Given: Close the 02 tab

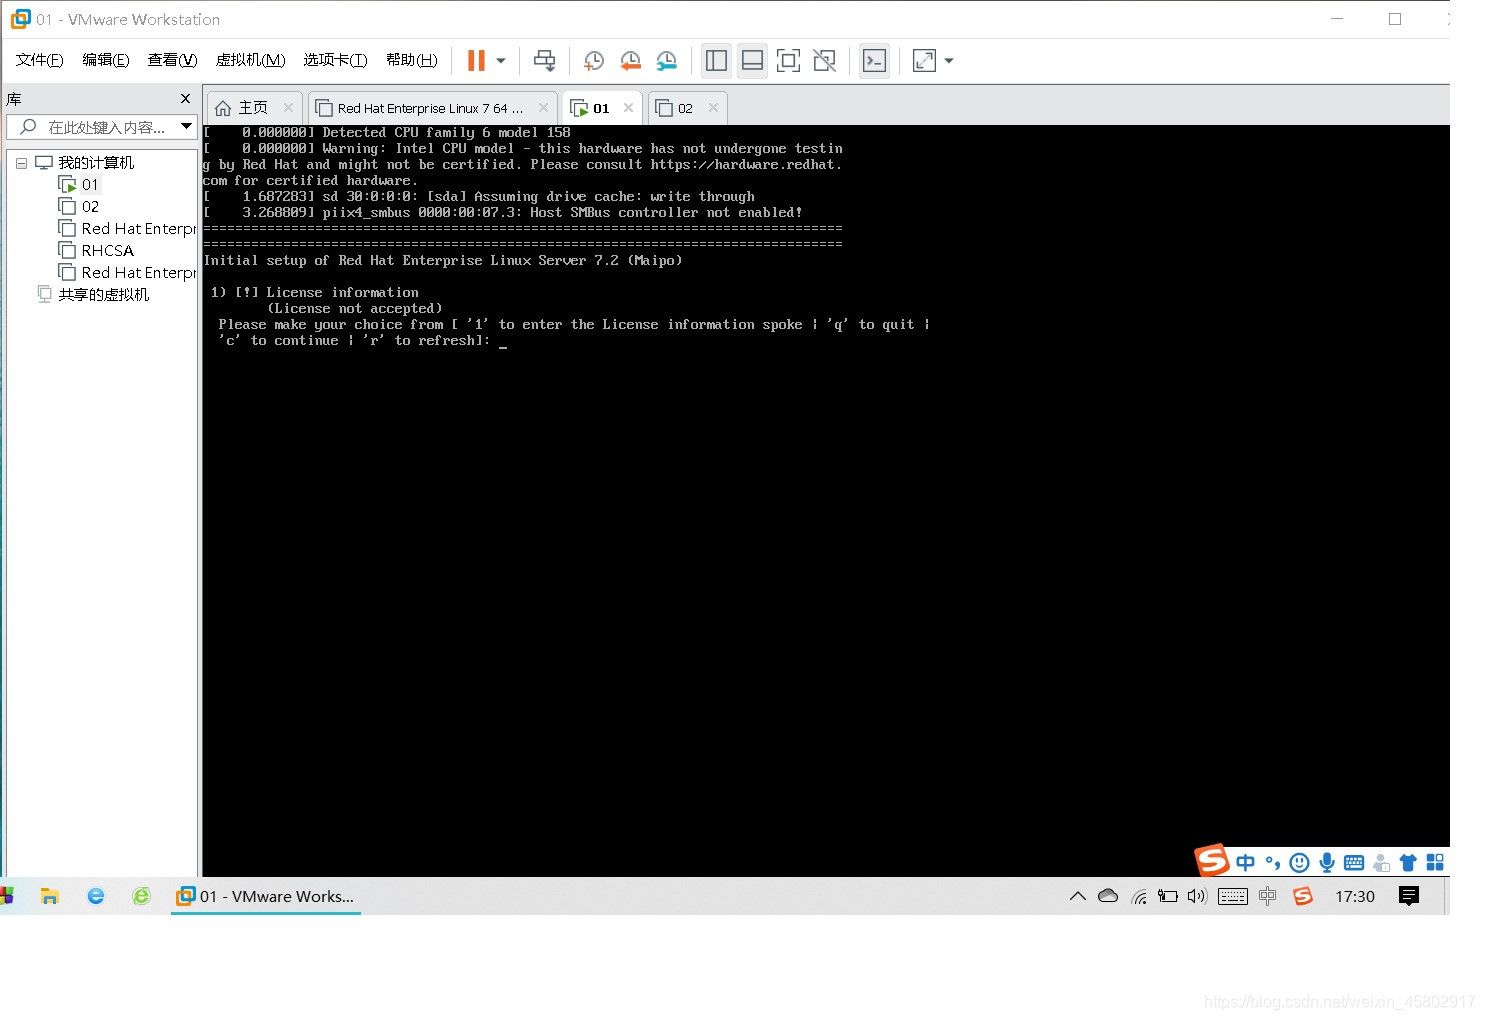Looking at the screenshot, I should [713, 108].
